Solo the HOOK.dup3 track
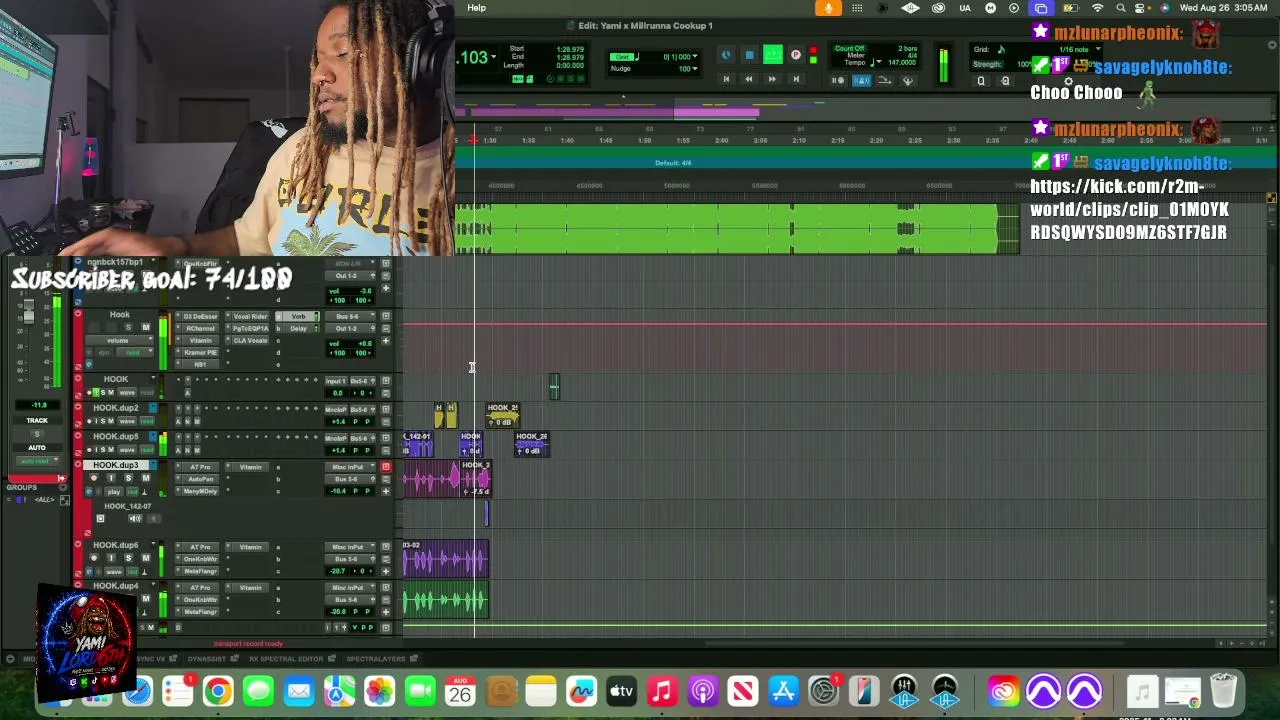 pyautogui.click(x=128, y=479)
